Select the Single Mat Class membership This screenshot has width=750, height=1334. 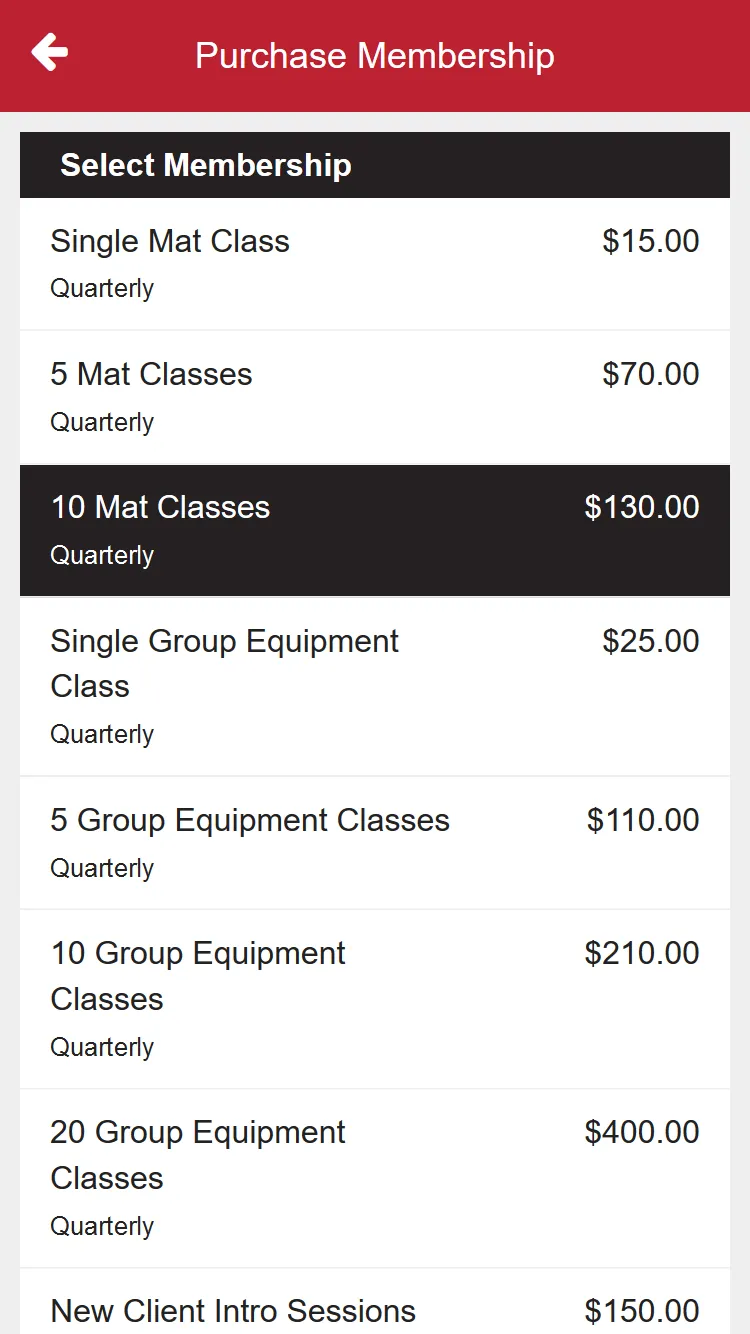pyautogui.click(x=375, y=264)
